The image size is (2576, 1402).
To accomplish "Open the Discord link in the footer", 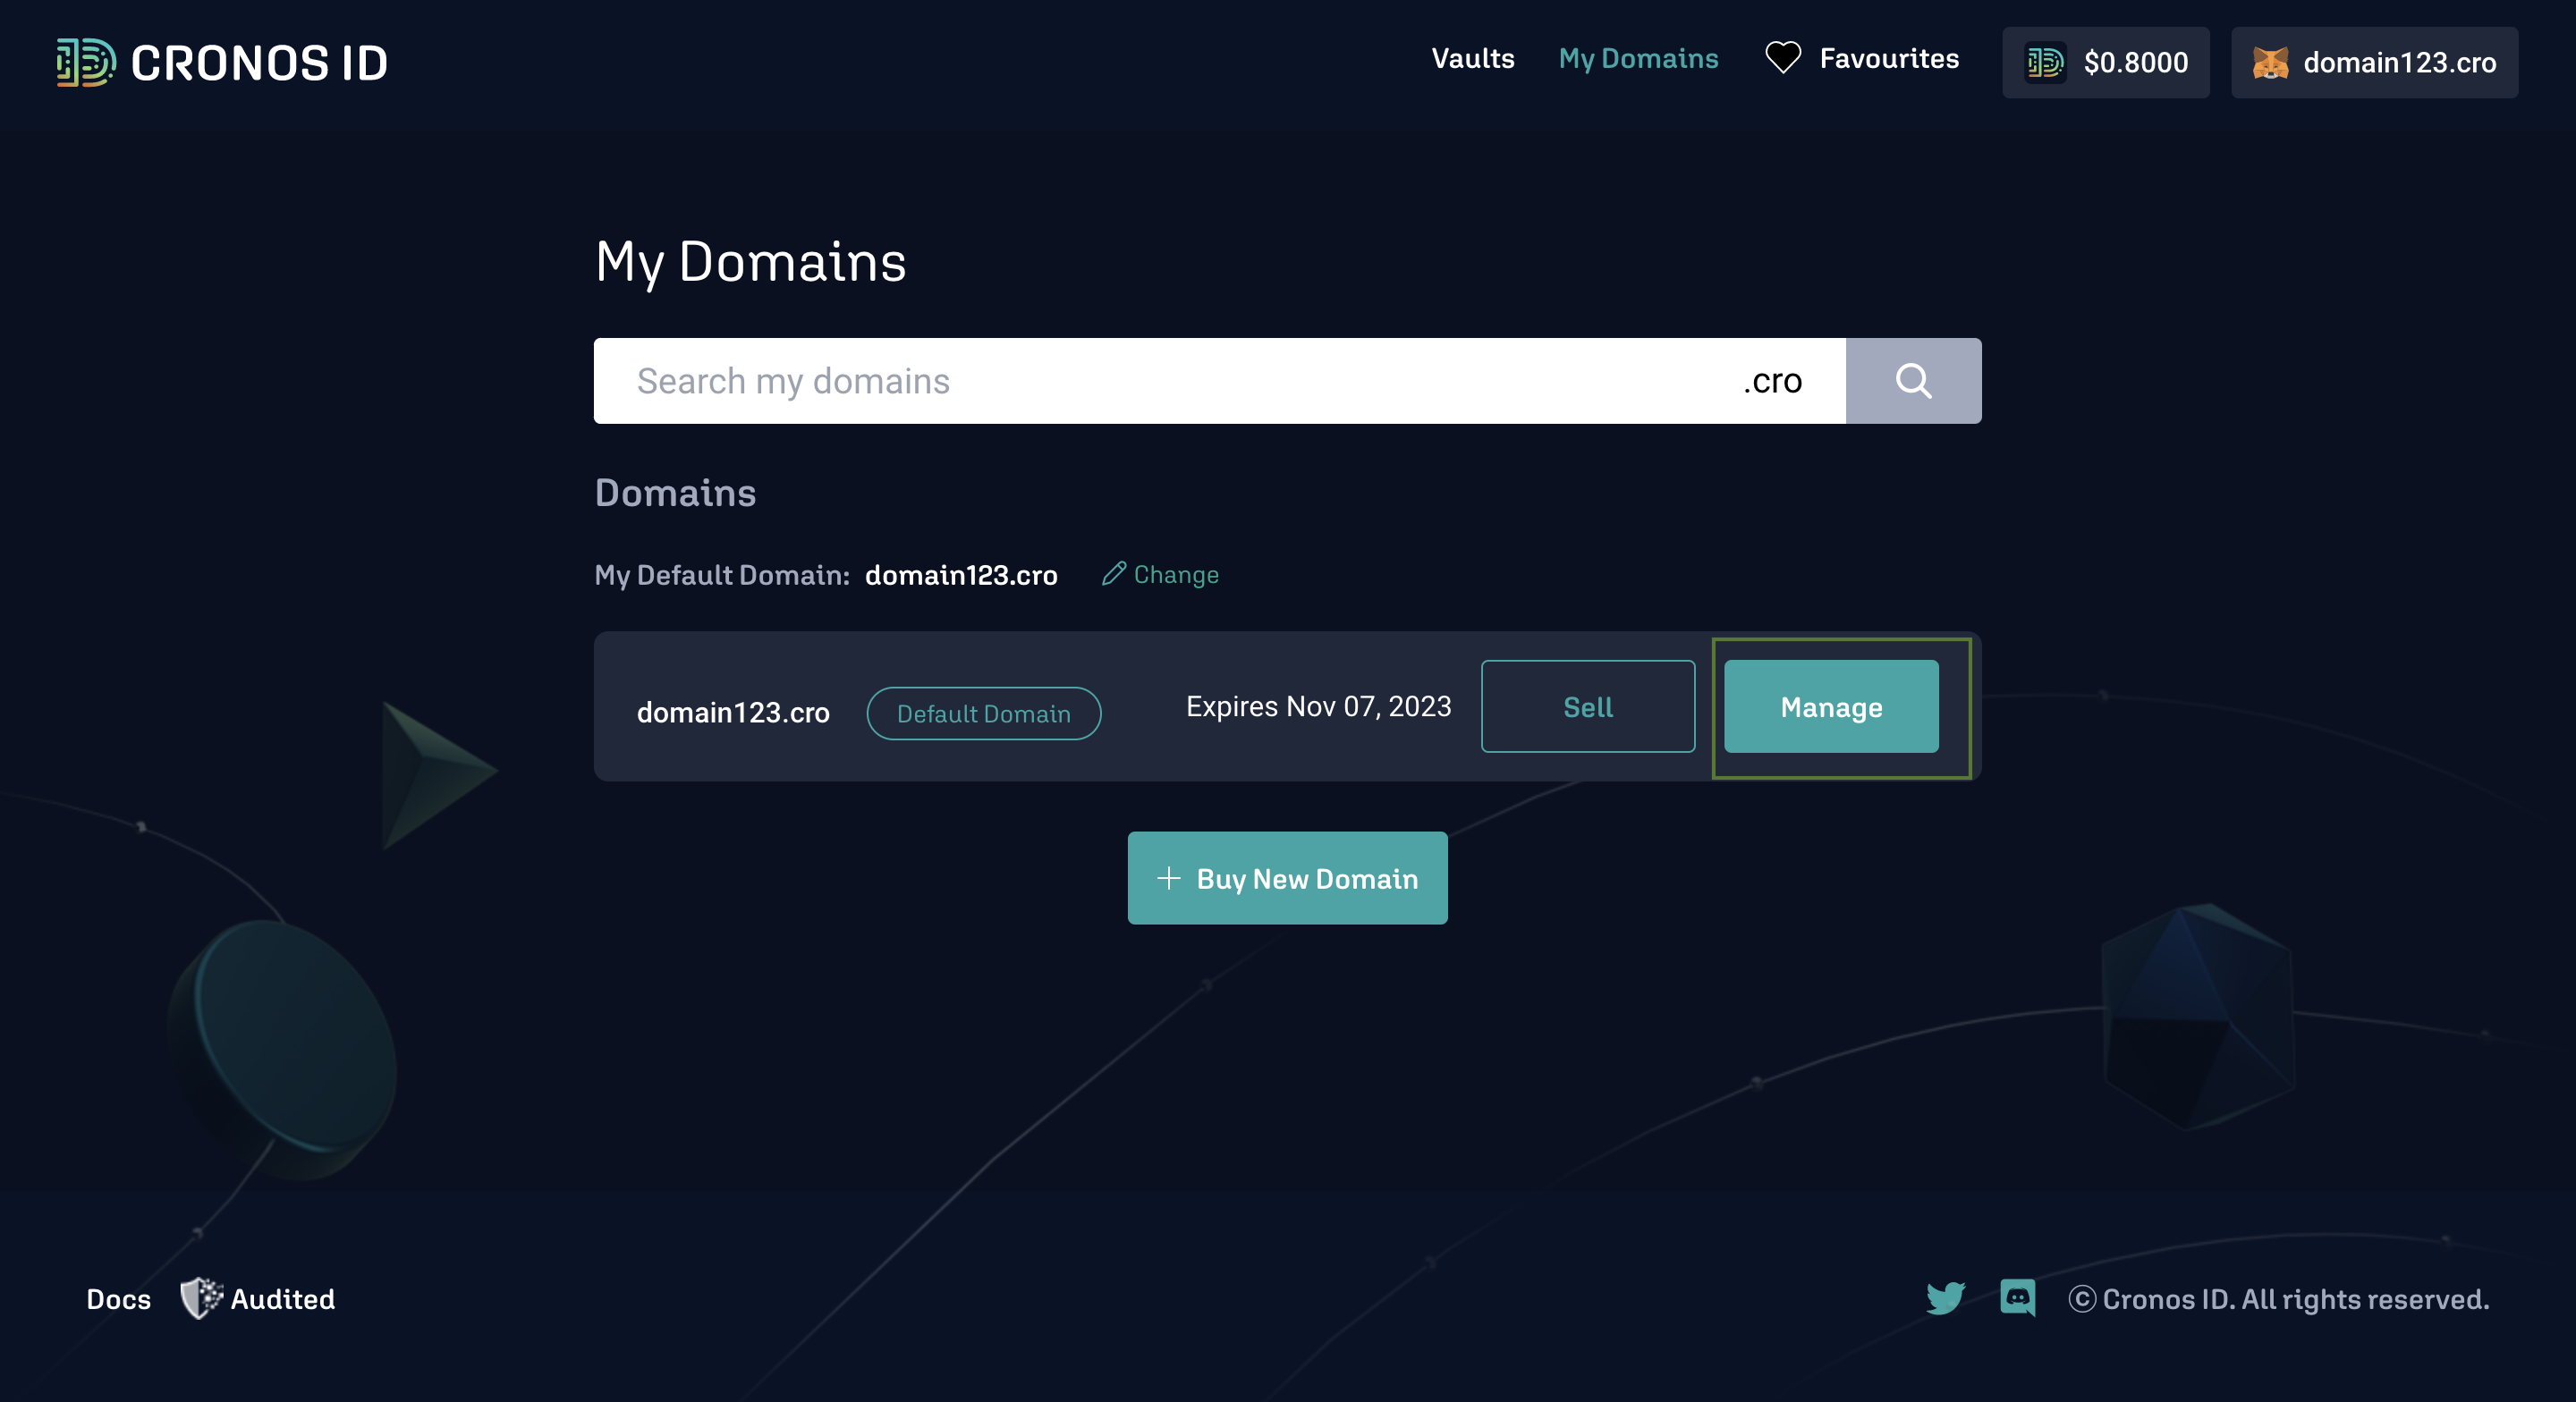I will tap(2017, 1298).
